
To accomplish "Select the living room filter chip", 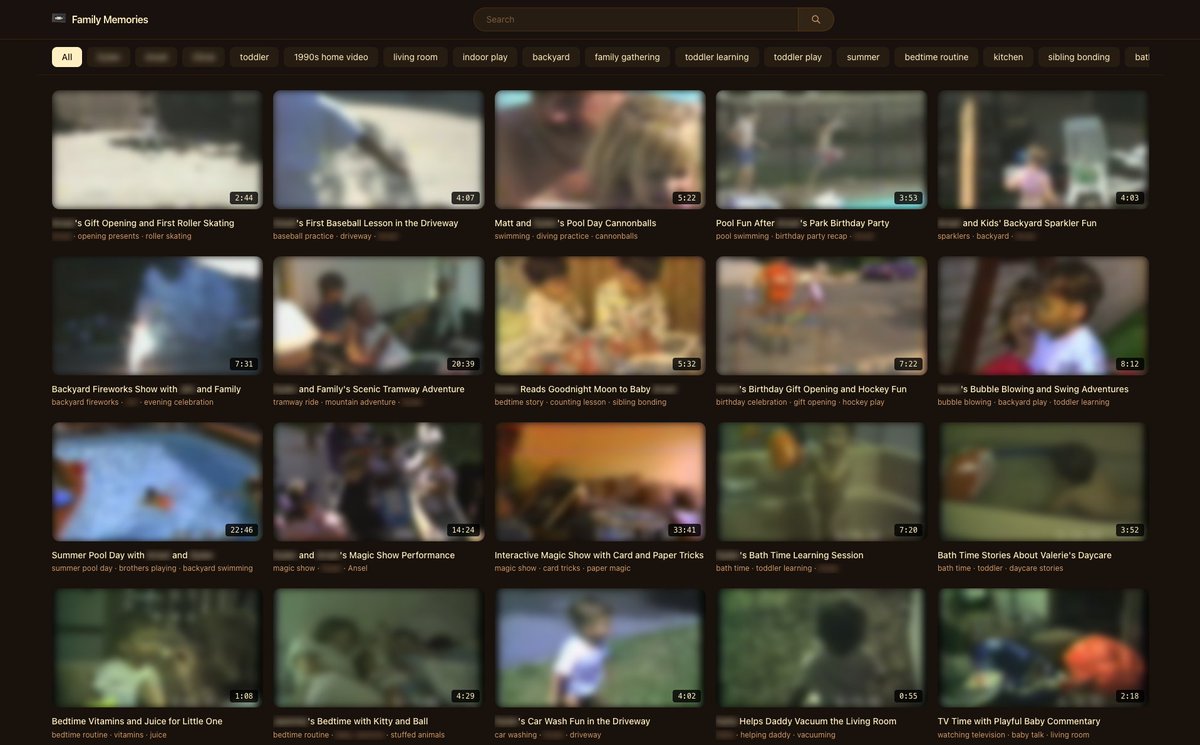I will click(x=415, y=57).
